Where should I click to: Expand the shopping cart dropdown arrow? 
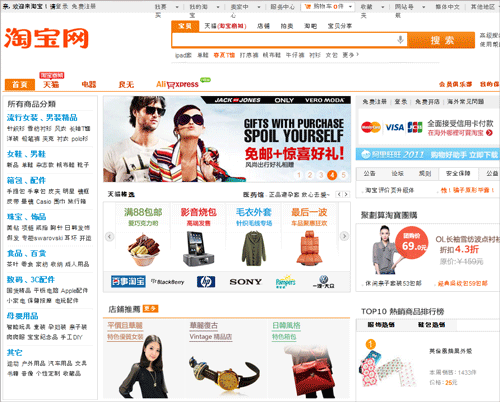click(x=350, y=7)
